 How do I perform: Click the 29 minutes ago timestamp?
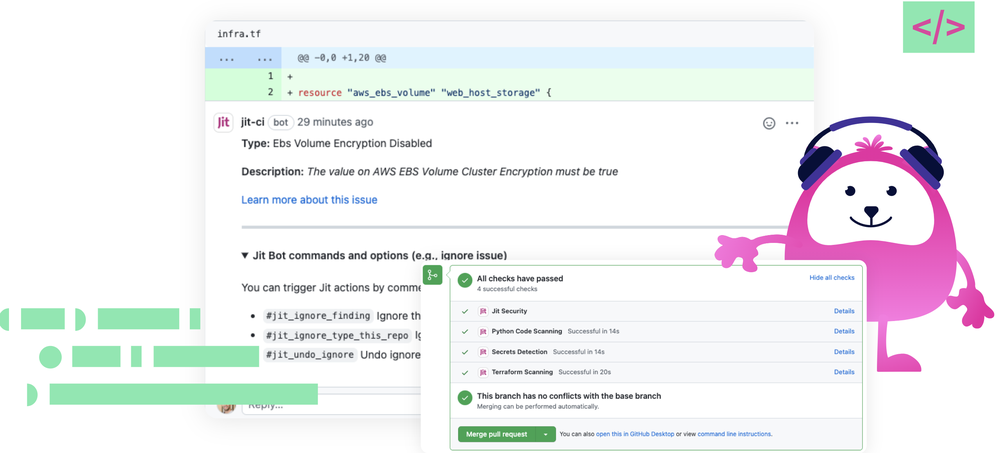pyautogui.click(x=335, y=122)
